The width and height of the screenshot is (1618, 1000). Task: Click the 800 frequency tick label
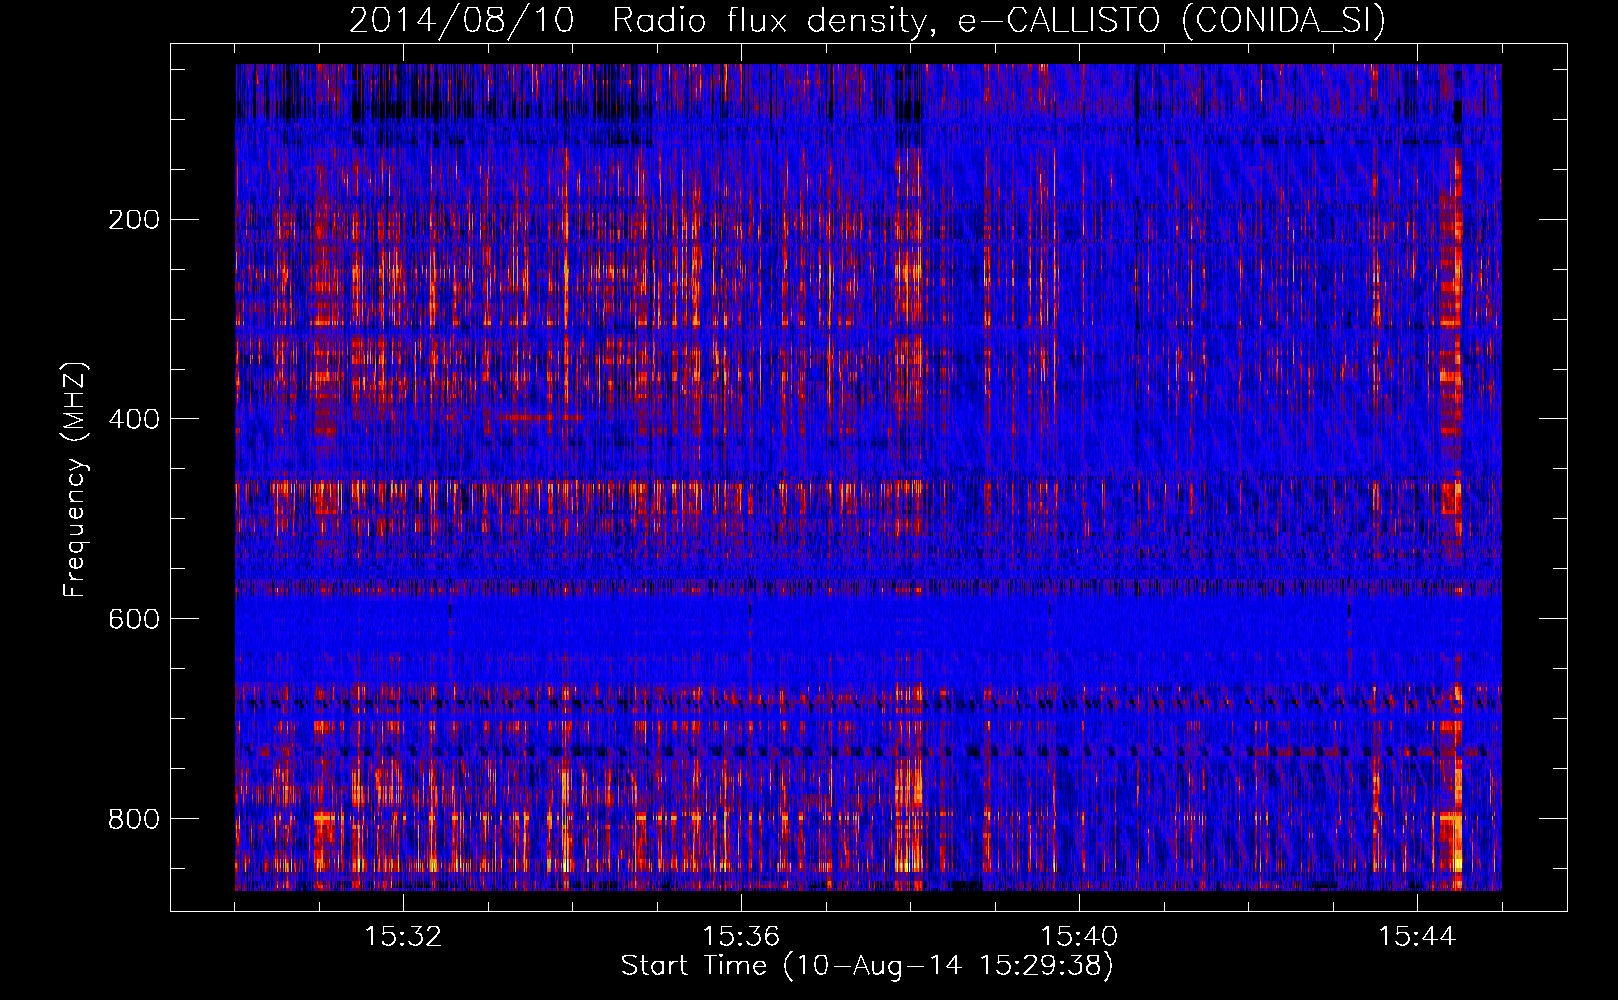133,819
